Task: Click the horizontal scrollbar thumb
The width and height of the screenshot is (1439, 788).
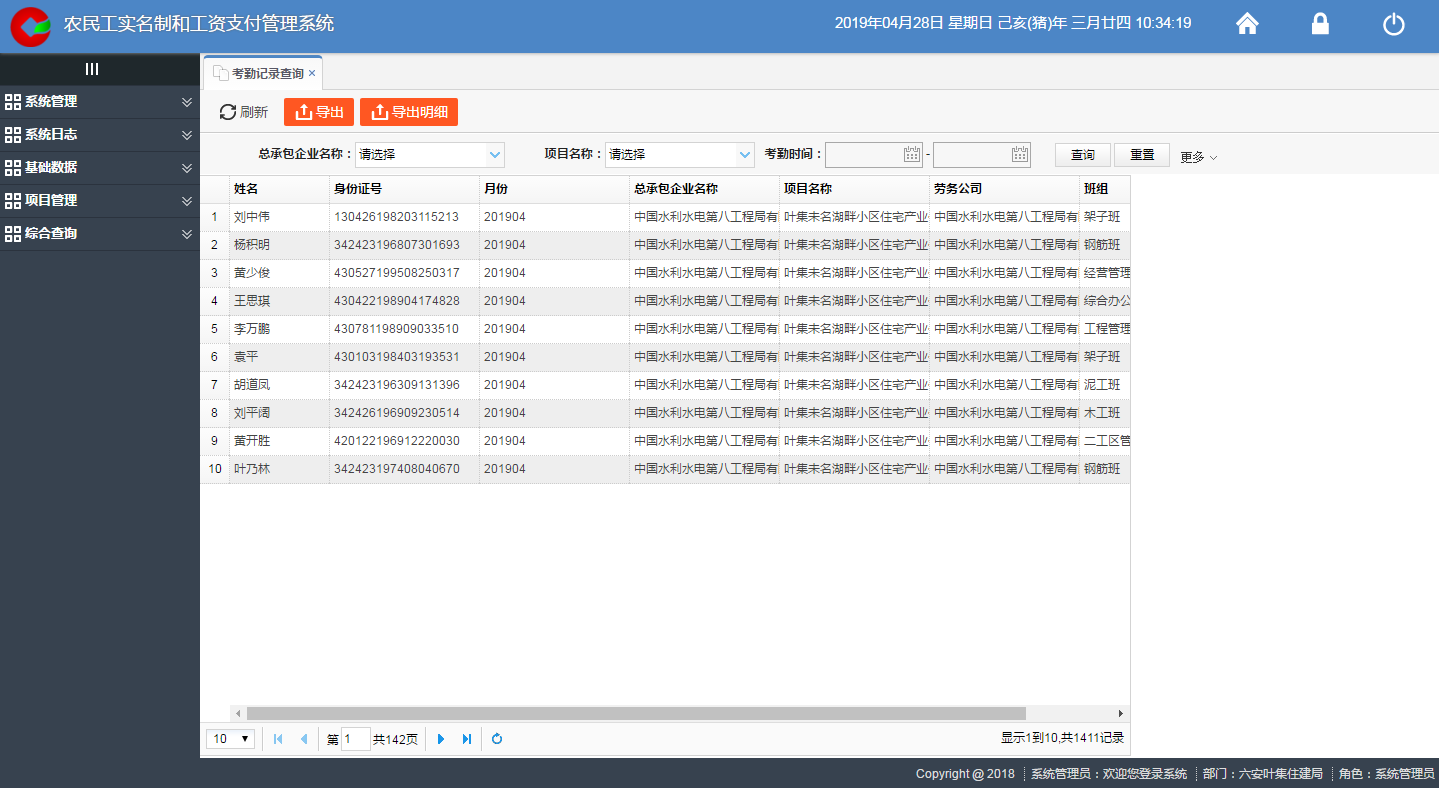Action: point(636,713)
